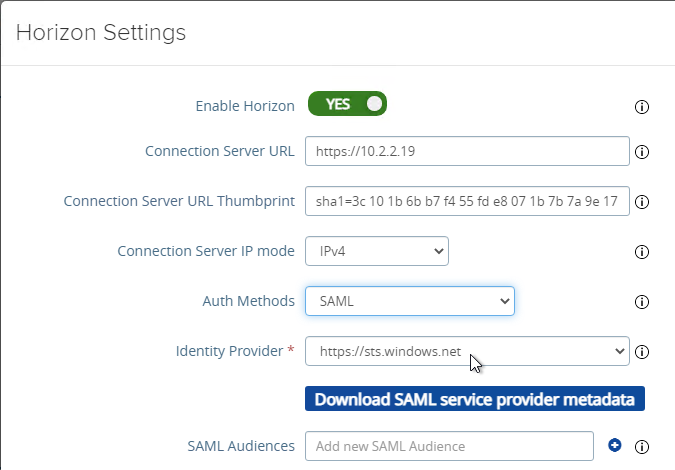Click info icon beside SAML Audiences
Image resolution: width=675 pixels, height=470 pixels.
(641, 446)
